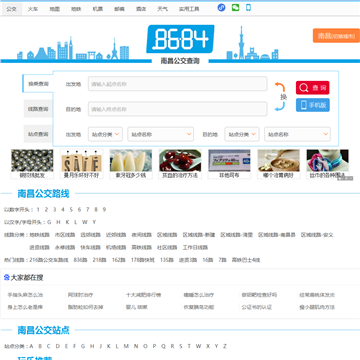Open the 实用工具 menu item
This screenshot has width=360, height=360.
pos(189,9)
